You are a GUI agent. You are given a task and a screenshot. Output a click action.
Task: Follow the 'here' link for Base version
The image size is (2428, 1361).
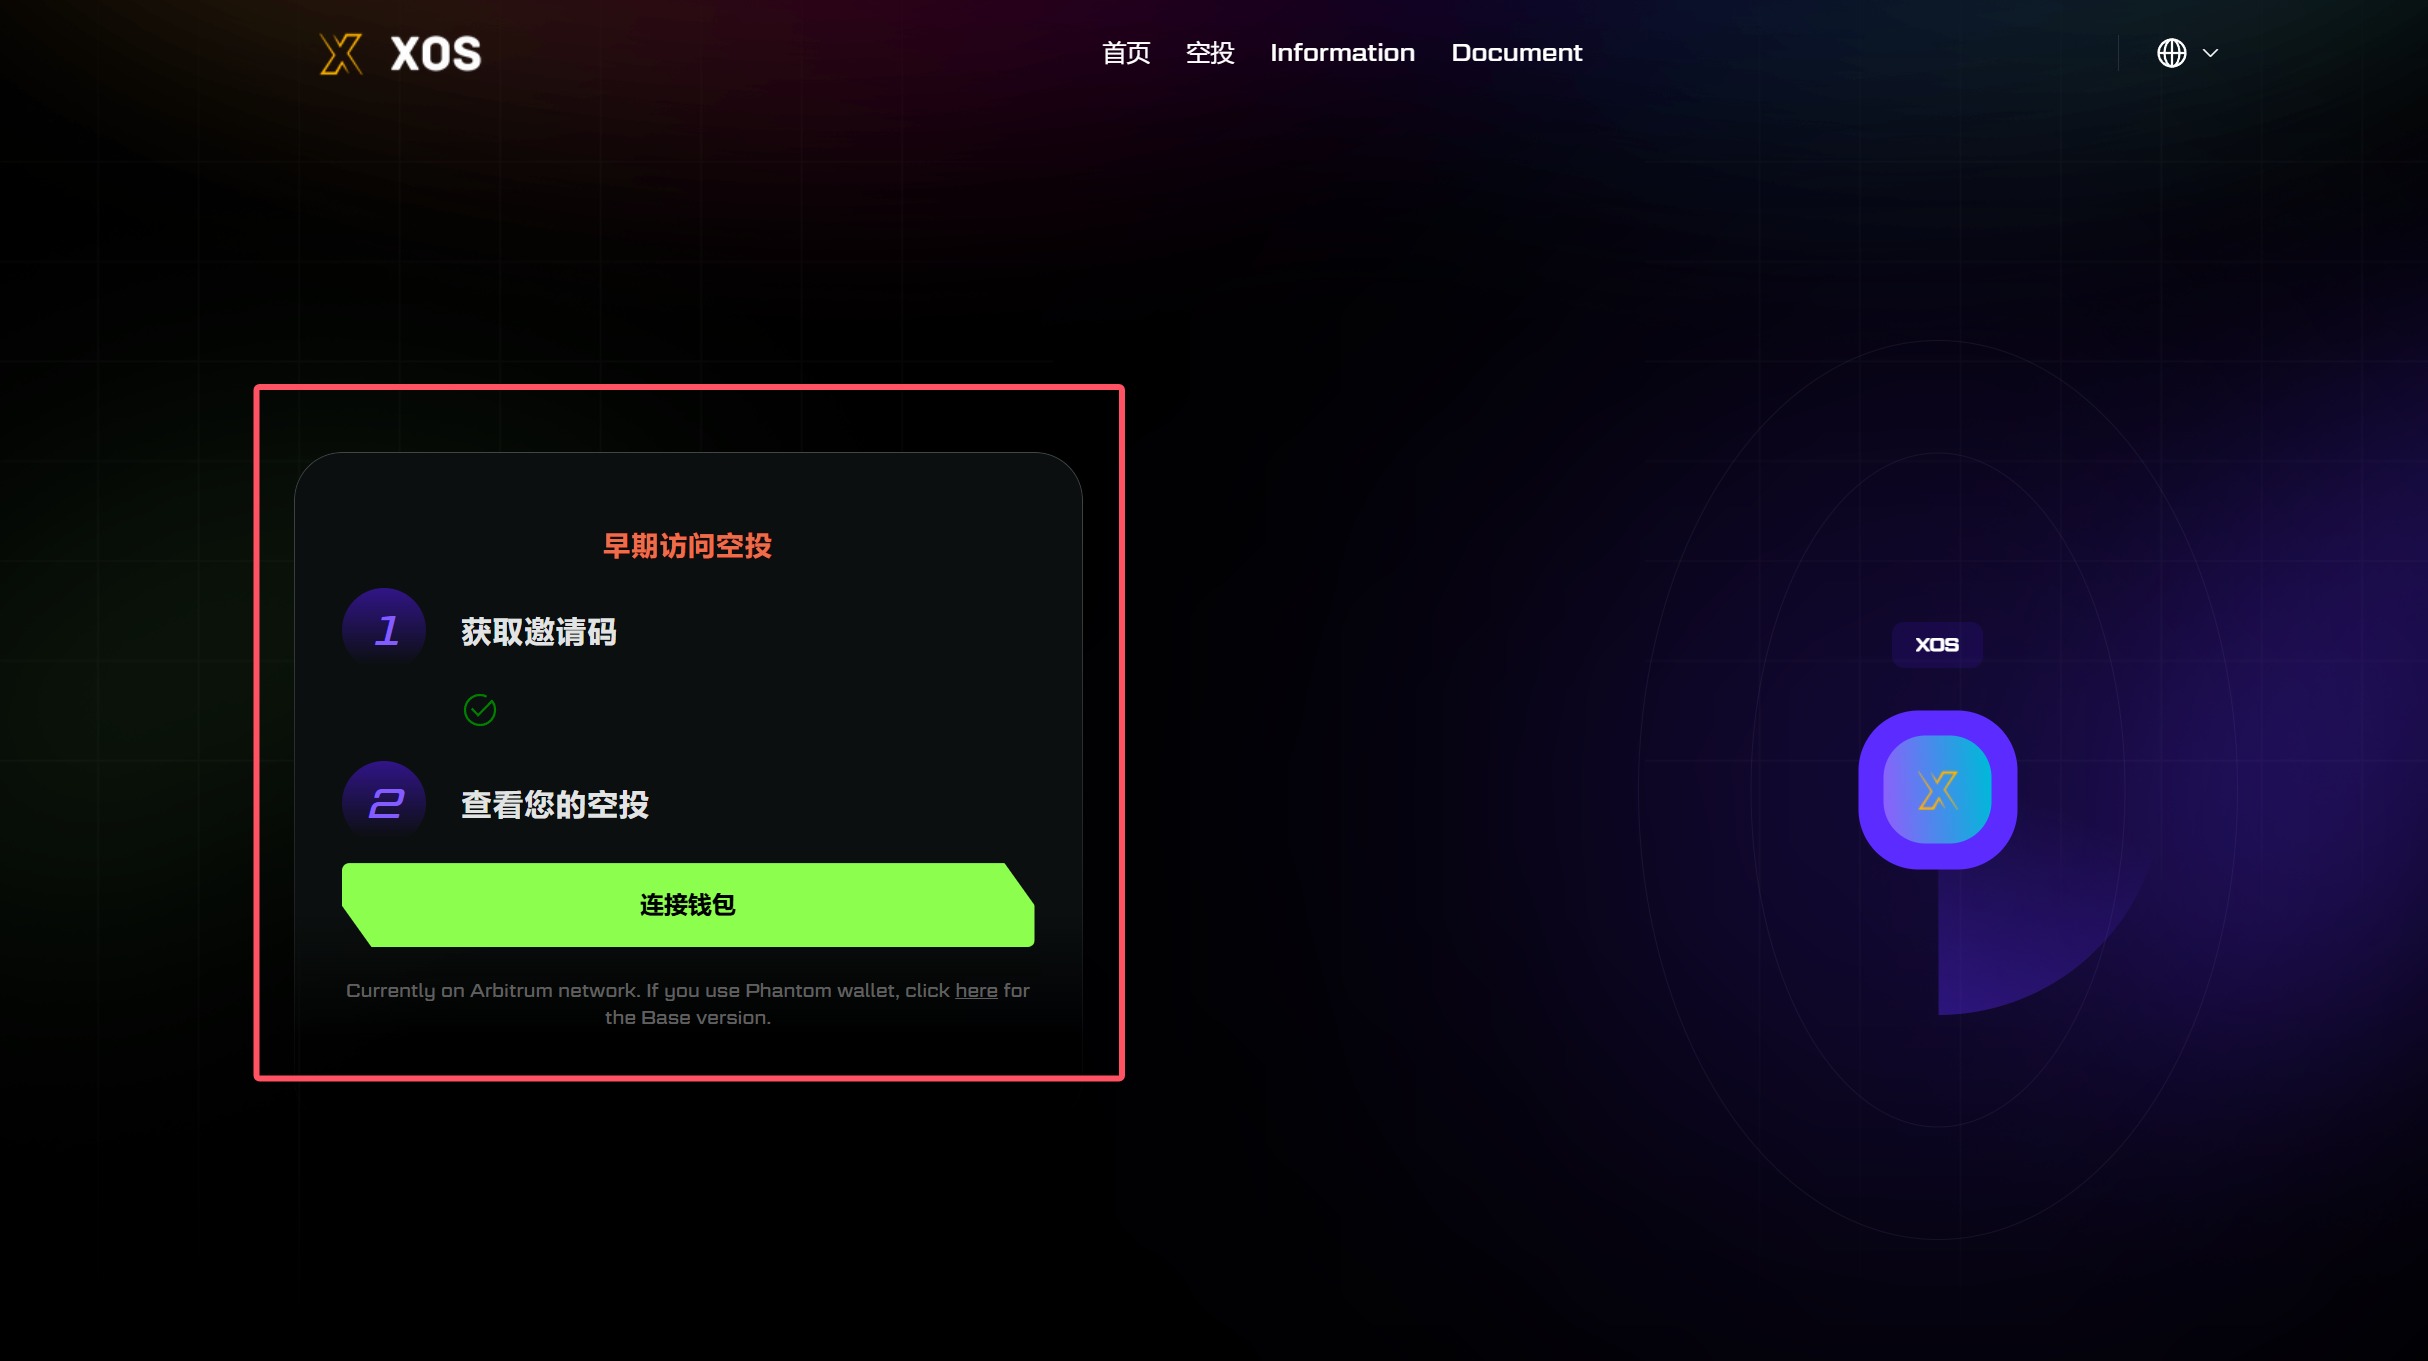(x=976, y=990)
